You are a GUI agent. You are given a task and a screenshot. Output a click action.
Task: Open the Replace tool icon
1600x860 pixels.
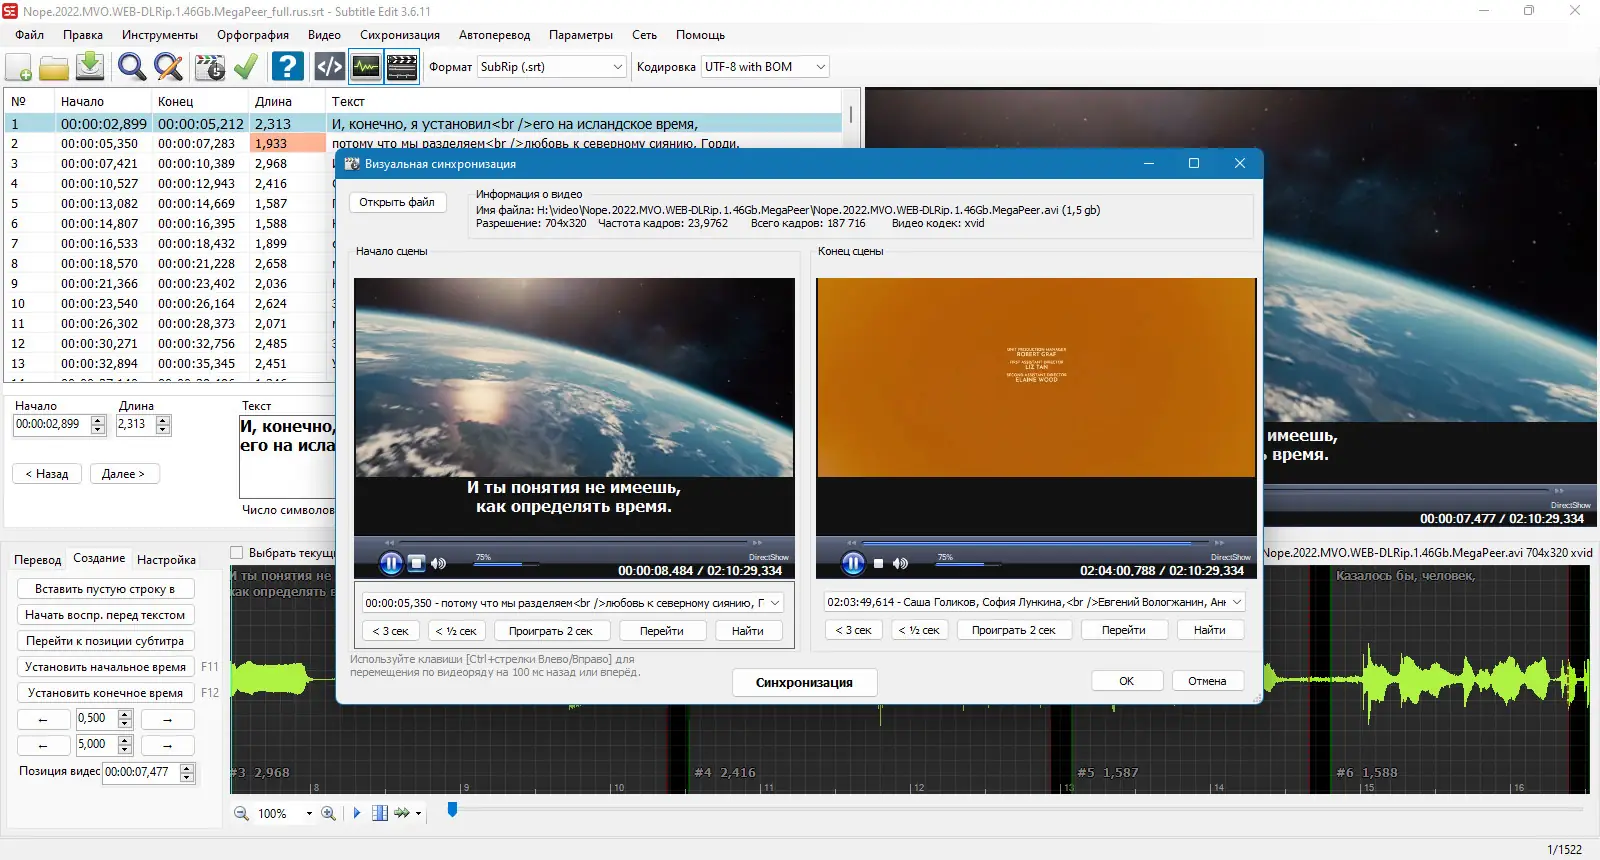click(x=168, y=67)
